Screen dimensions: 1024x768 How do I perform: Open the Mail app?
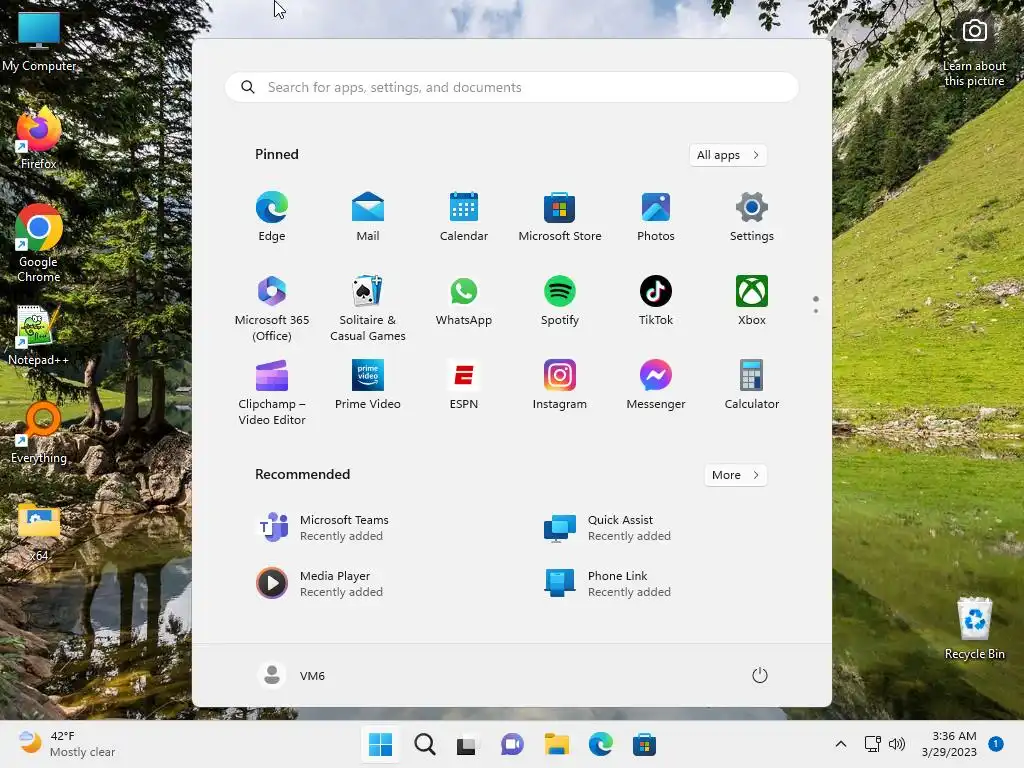(368, 217)
